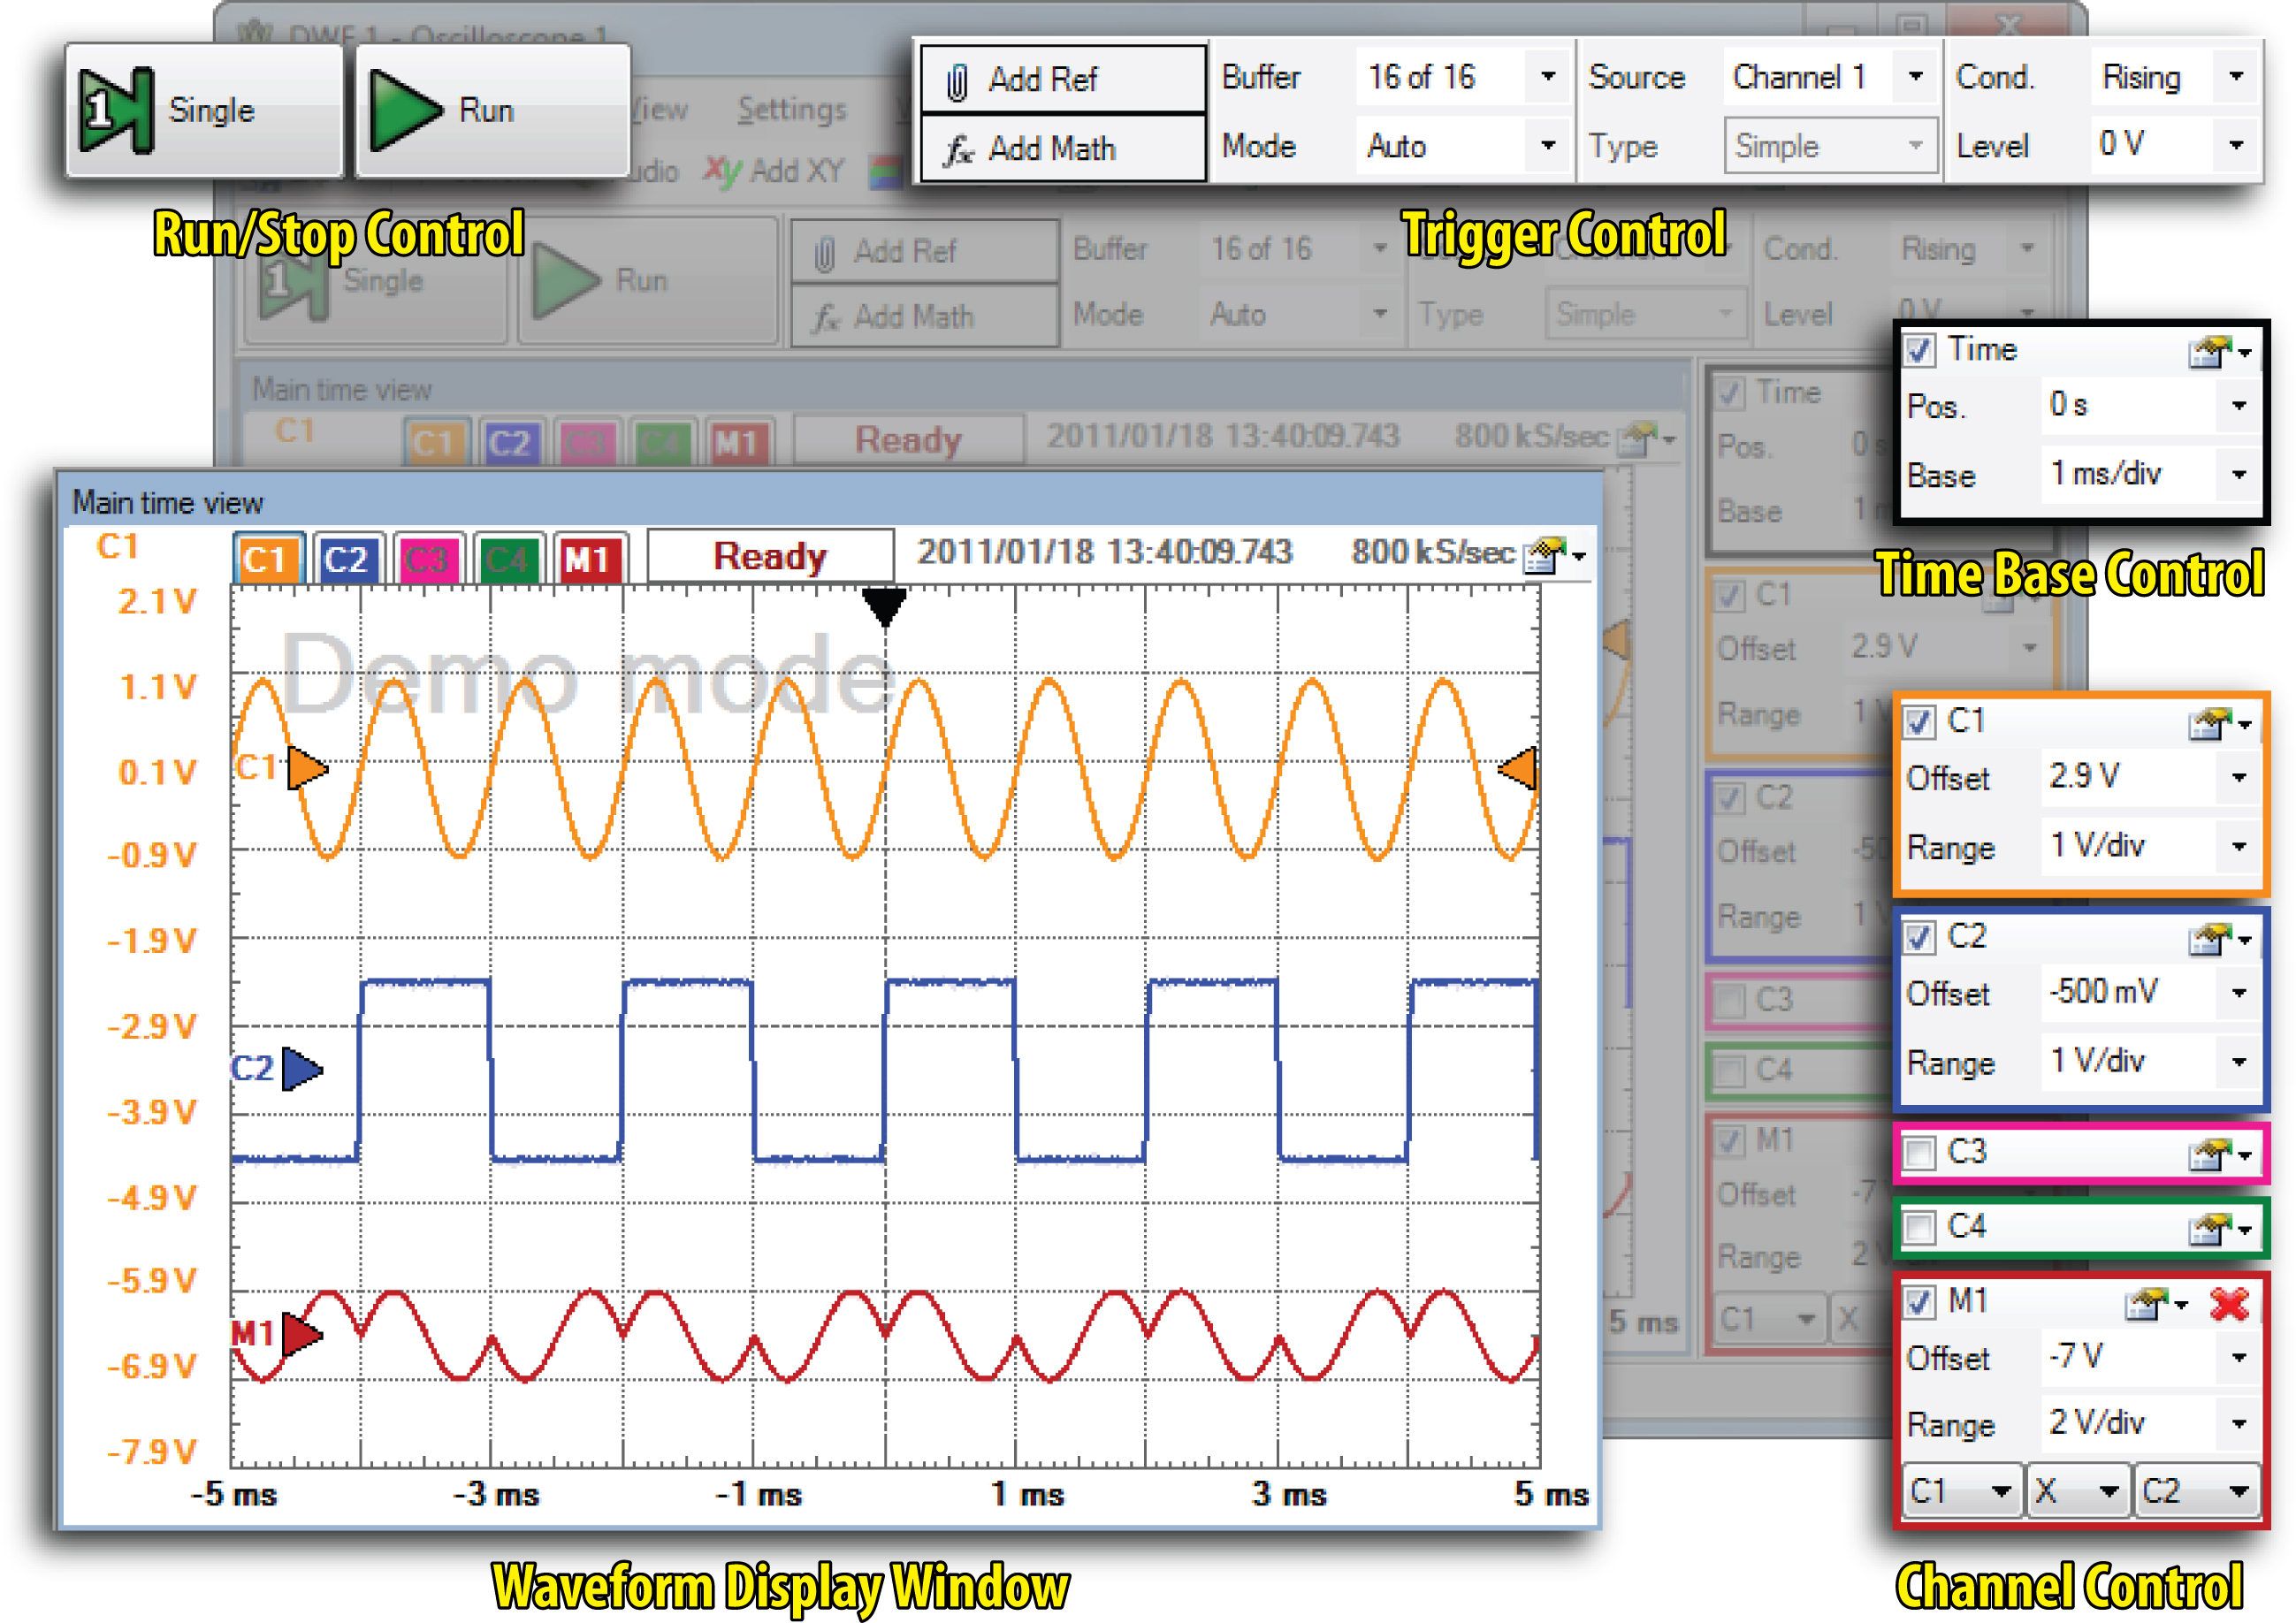The image size is (2296, 1623).
Task: Enable C4 checkbox in background channel panel
Action: pyautogui.click(x=1730, y=1071)
